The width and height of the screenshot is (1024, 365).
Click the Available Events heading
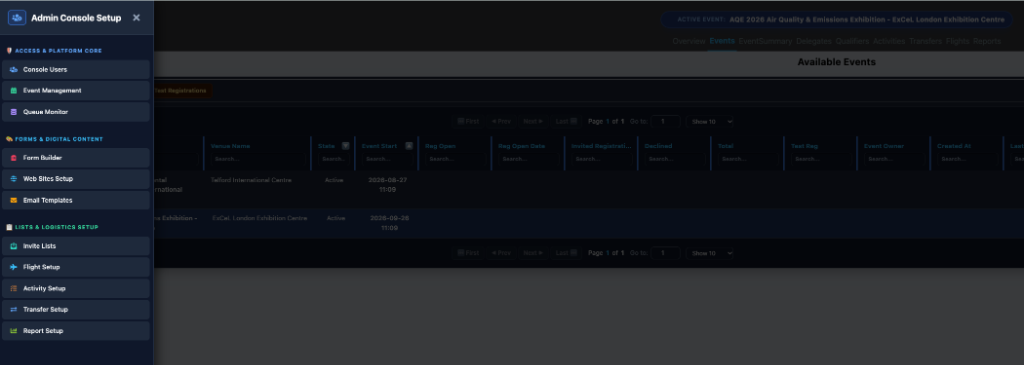(x=836, y=62)
